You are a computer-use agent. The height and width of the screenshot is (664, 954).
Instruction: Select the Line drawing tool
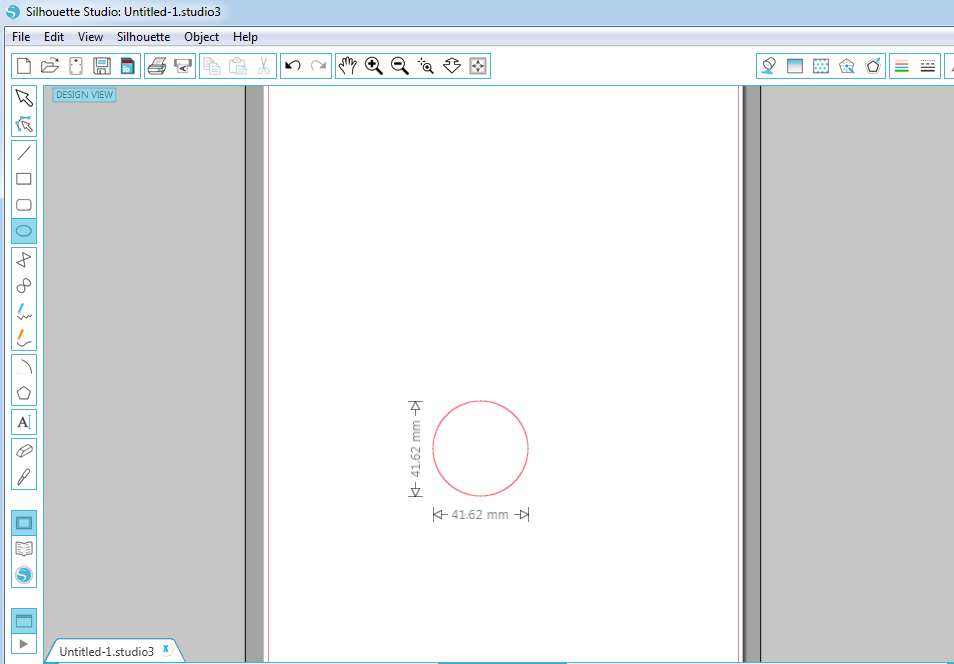pos(24,153)
